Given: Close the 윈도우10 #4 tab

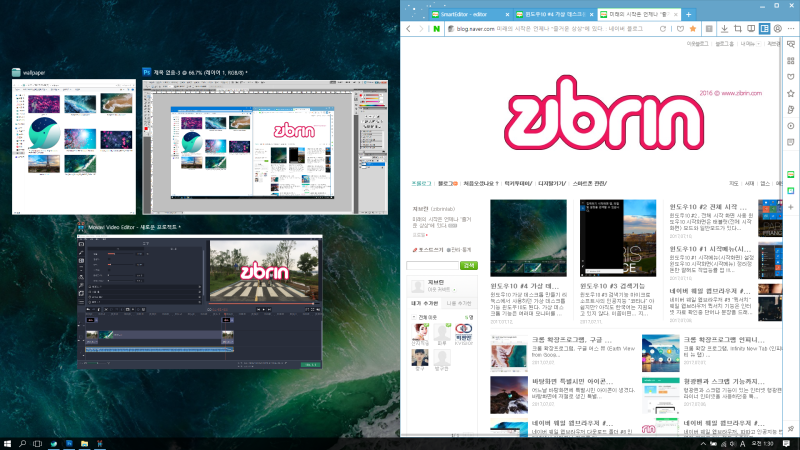Looking at the screenshot, I should (x=591, y=15).
